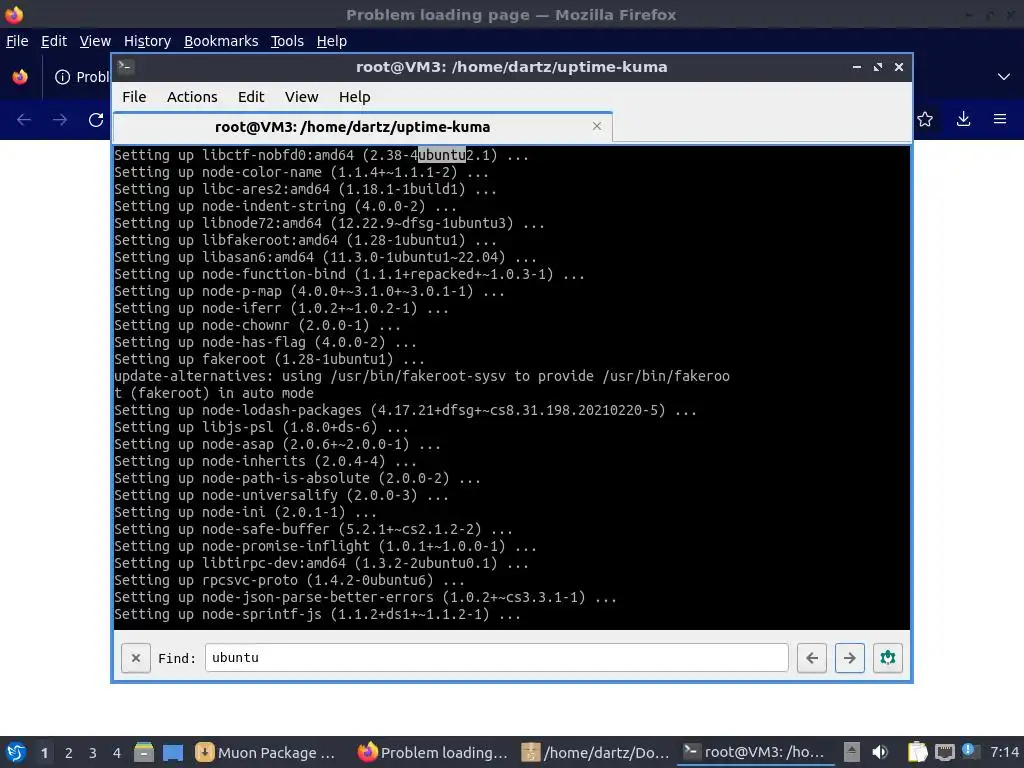1024x768 pixels.
Task: Open the Firefox Help menu
Action: [x=331, y=41]
